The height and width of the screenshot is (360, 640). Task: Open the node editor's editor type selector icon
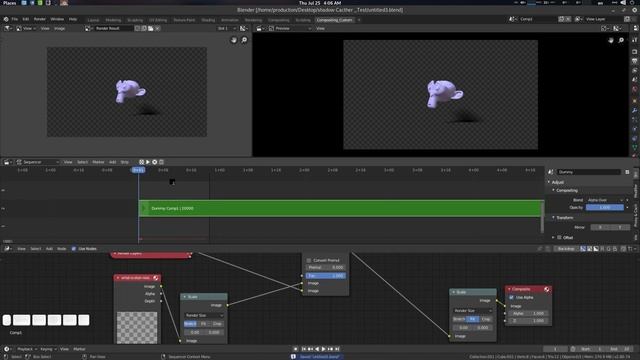(8, 249)
